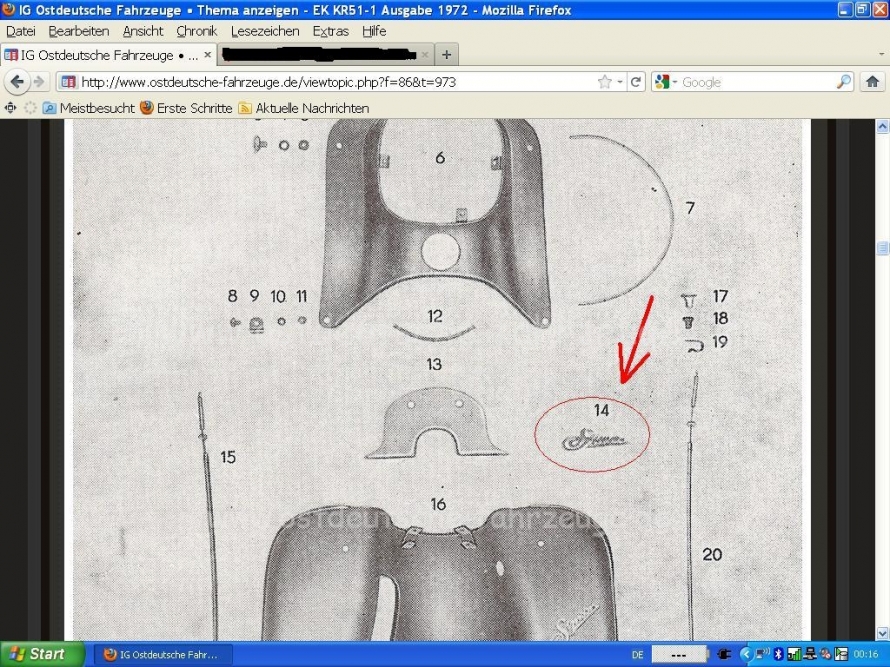Click the DE language indicator
890x667 pixels.
coord(637,655)
